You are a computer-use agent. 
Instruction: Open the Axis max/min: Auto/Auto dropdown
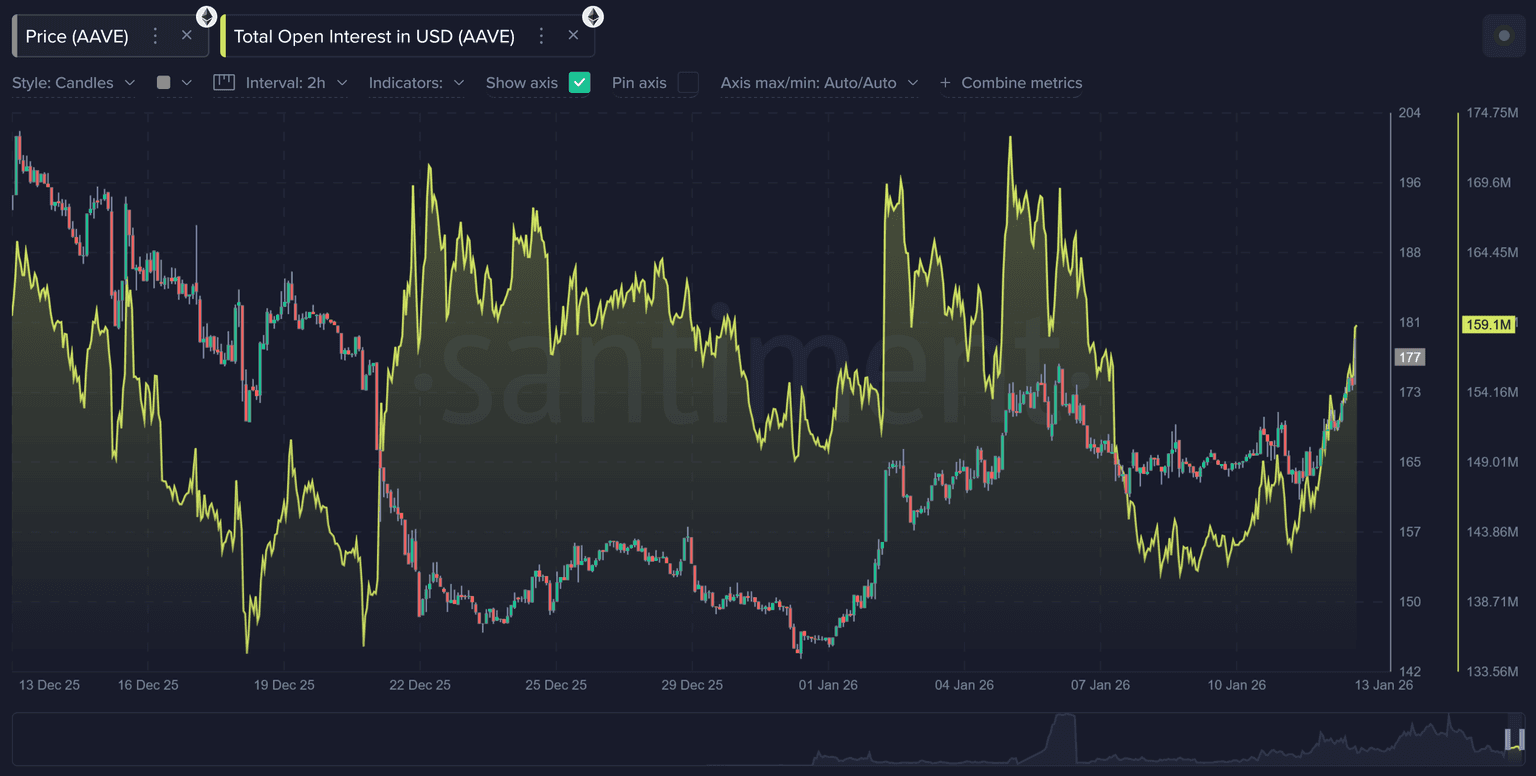click(819, 83)
